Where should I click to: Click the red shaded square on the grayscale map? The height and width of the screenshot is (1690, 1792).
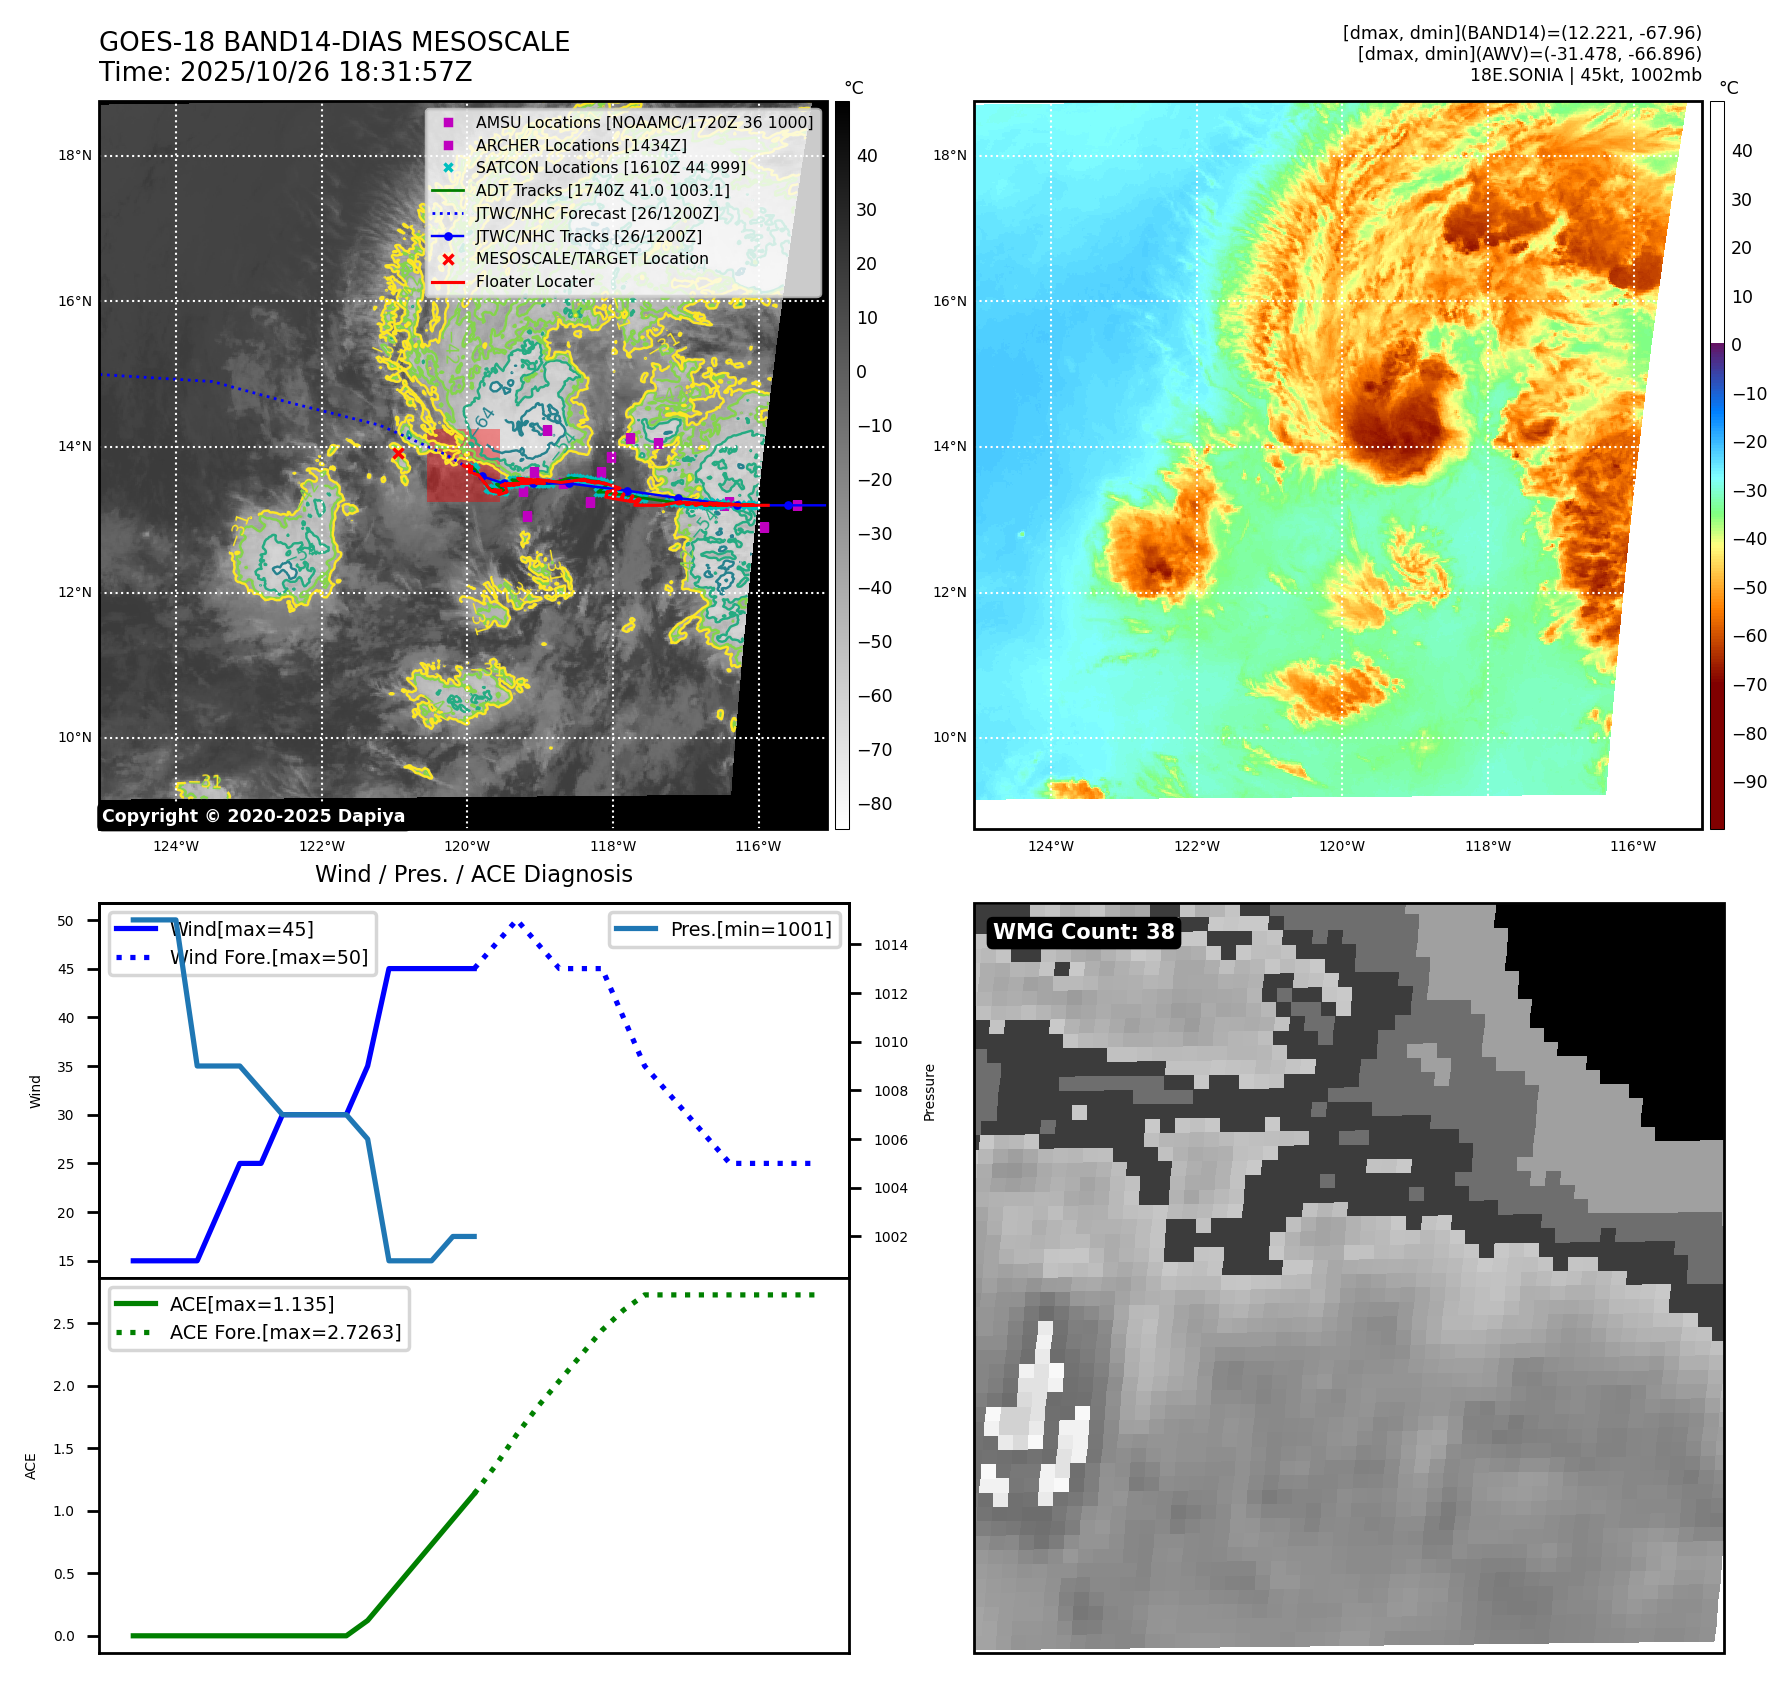coord(463,465)
